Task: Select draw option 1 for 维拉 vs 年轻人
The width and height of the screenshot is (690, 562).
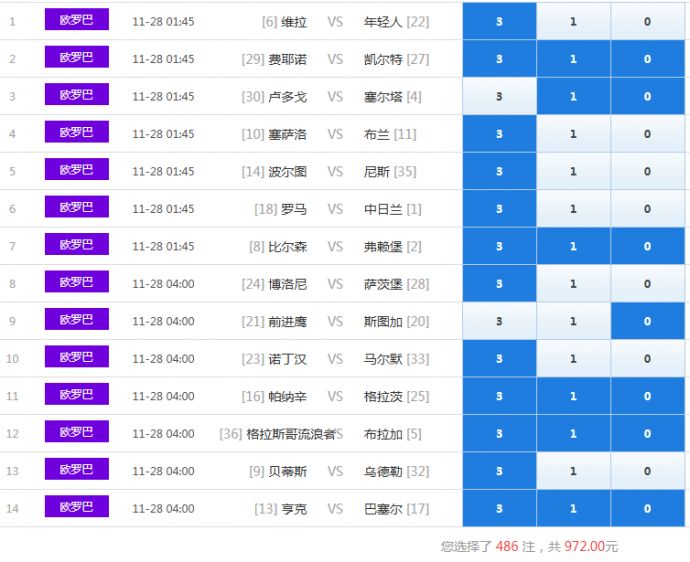Action: coord(573,22)
